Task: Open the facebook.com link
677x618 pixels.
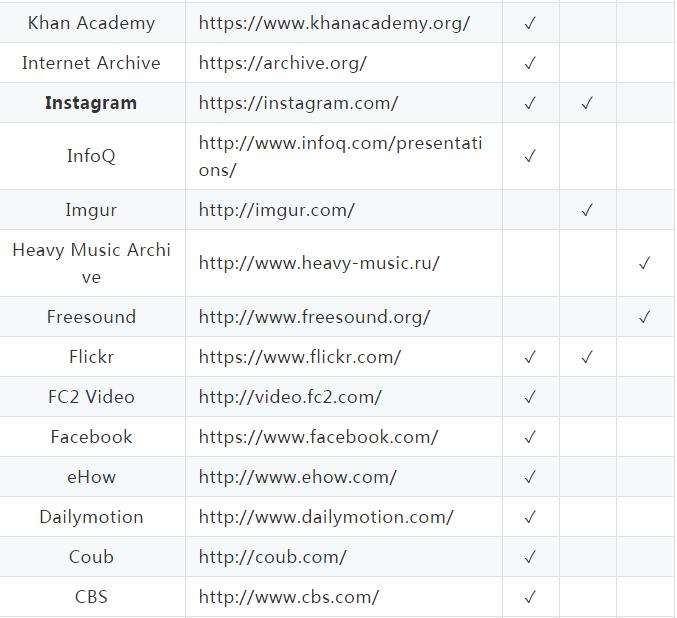Action: point(318,437)
